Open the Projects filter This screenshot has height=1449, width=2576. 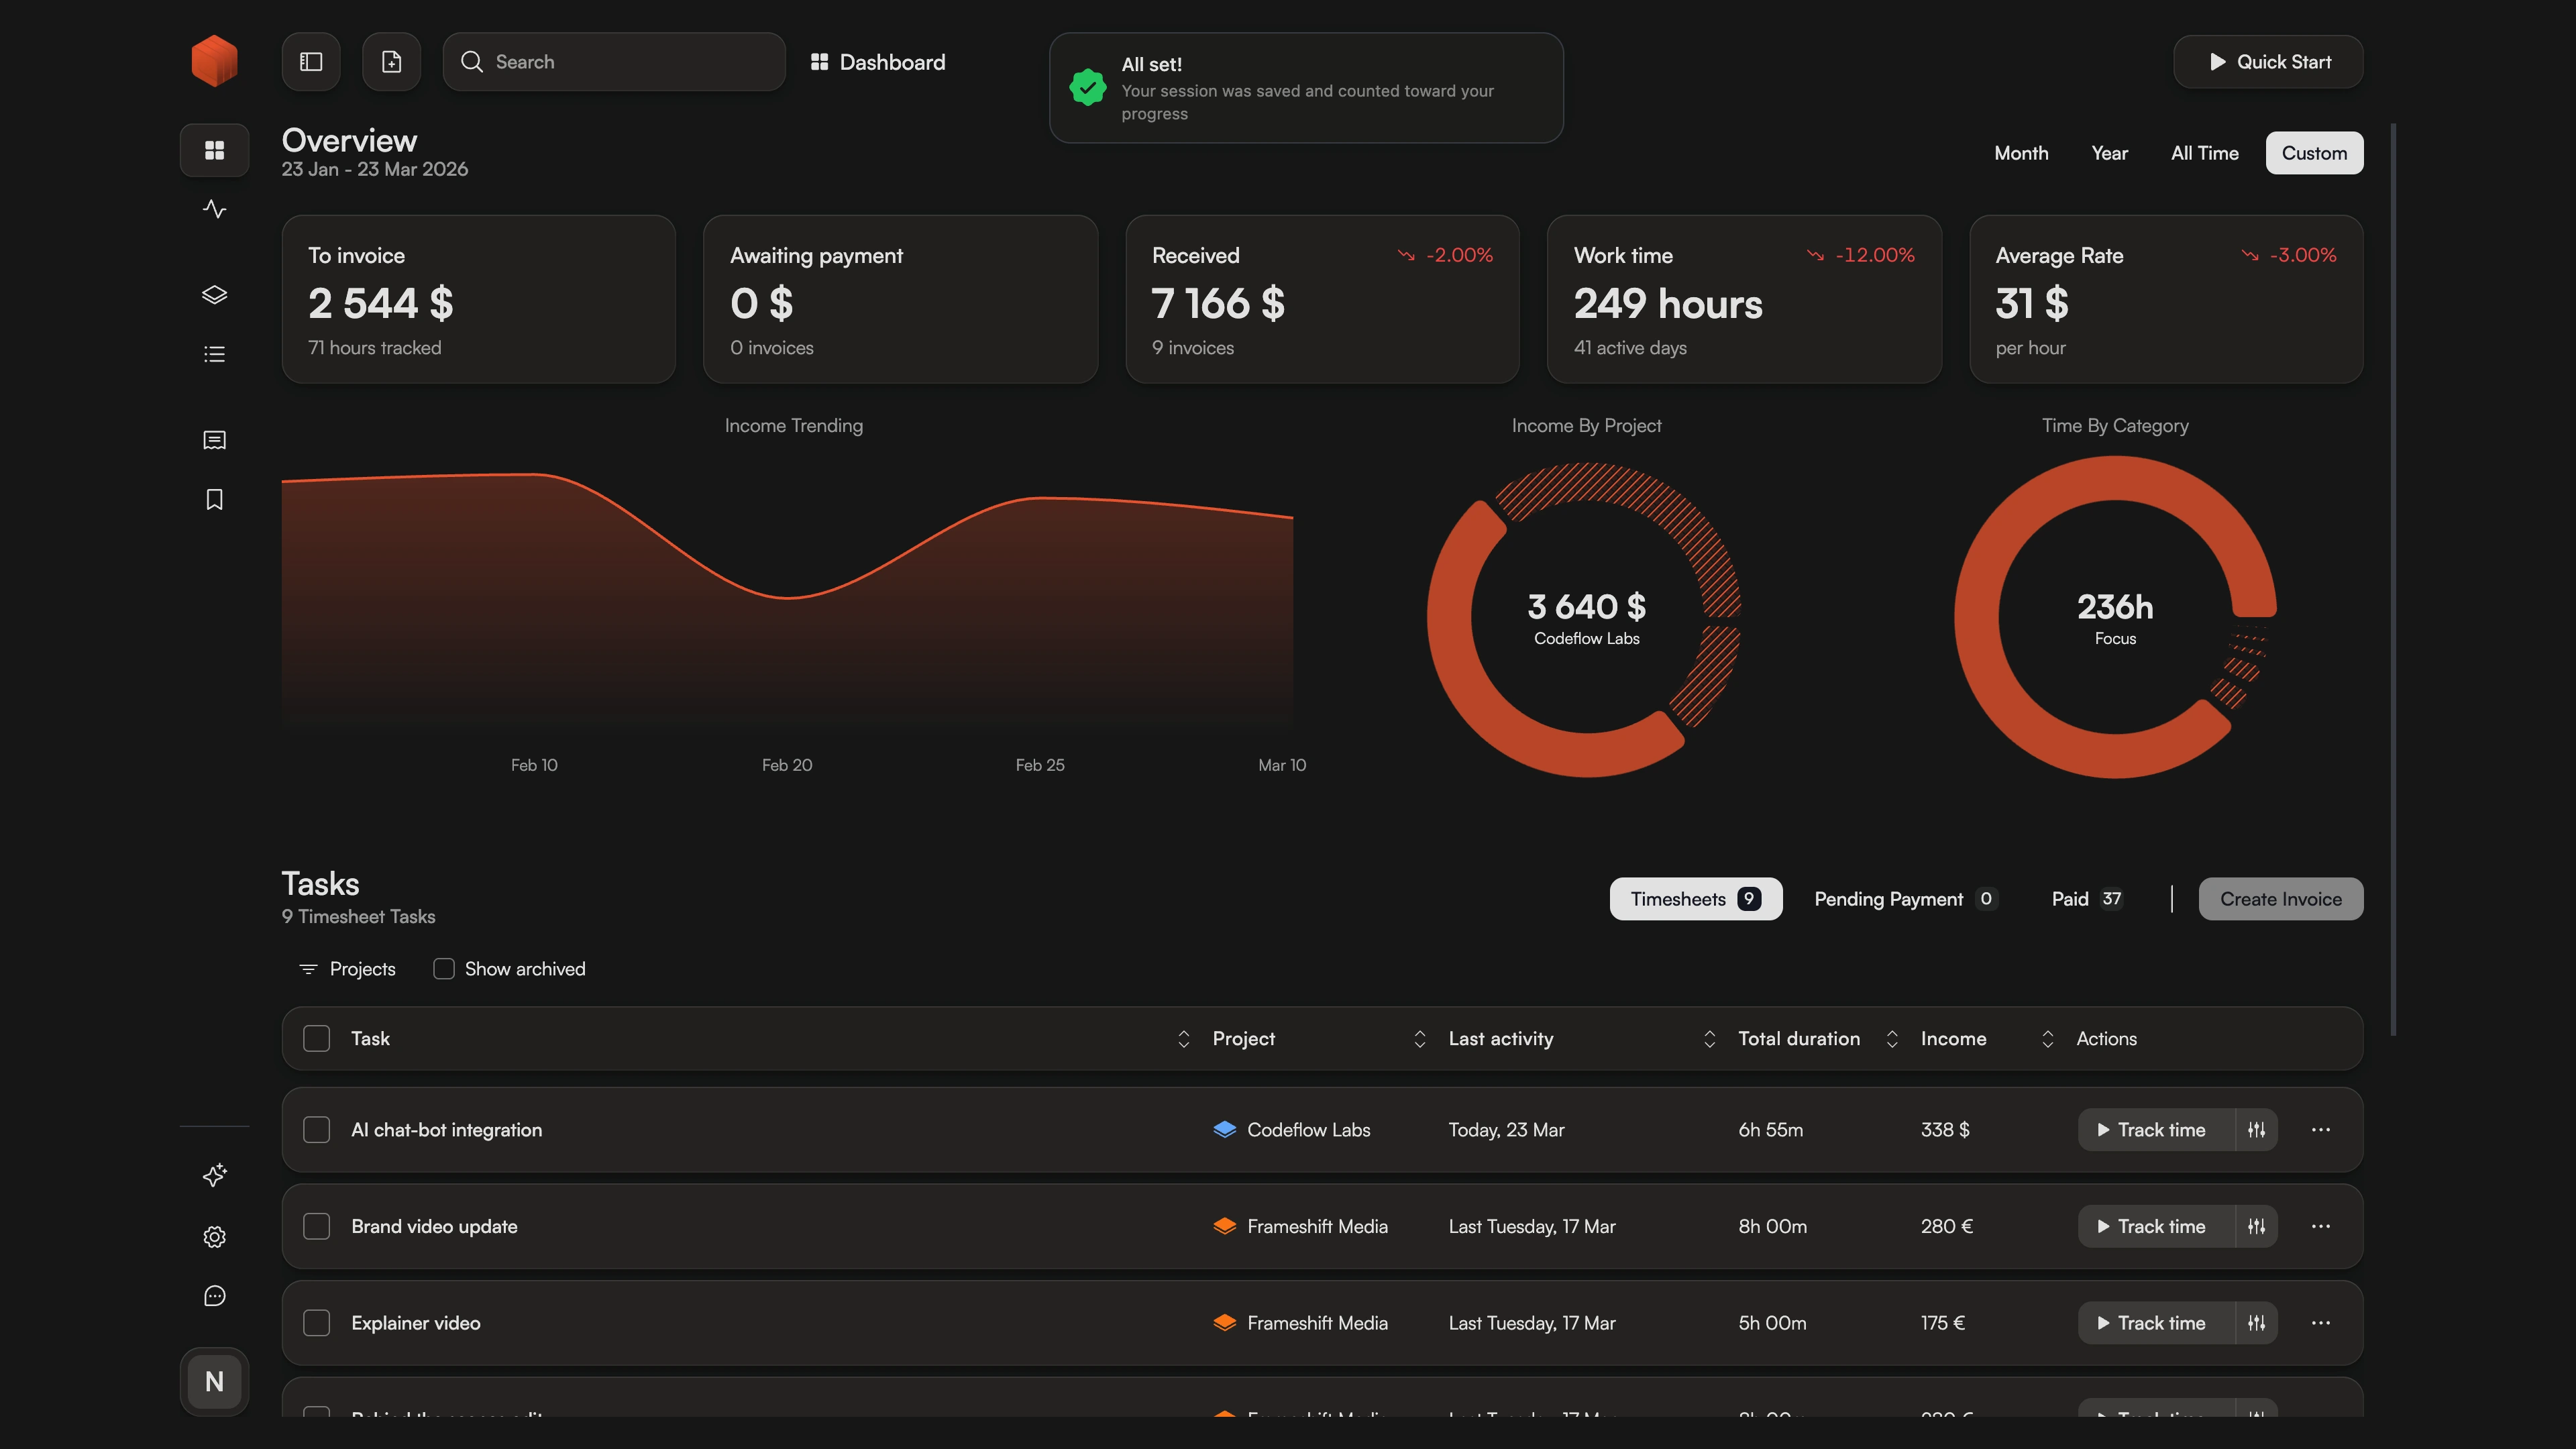point(346,968)
